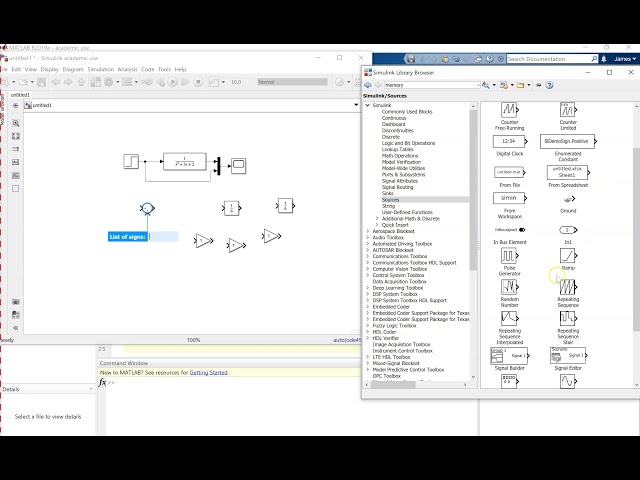Select the From File block
This screenshot has height=480, width=640.
tap(509, 172)
